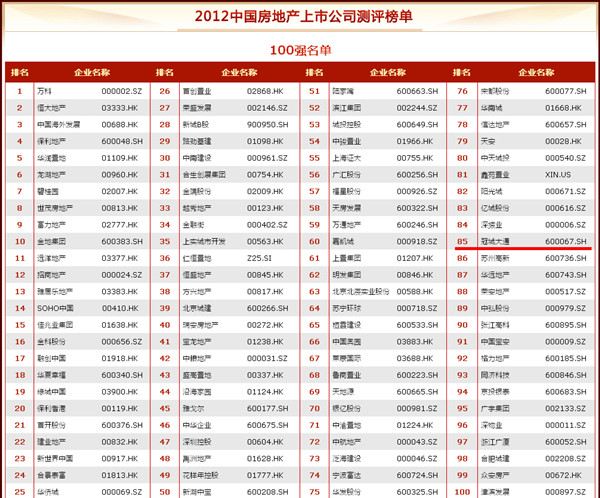Click stock code "02868.HK"
Viewport: 600px width, 498px height.
[265, 91]
